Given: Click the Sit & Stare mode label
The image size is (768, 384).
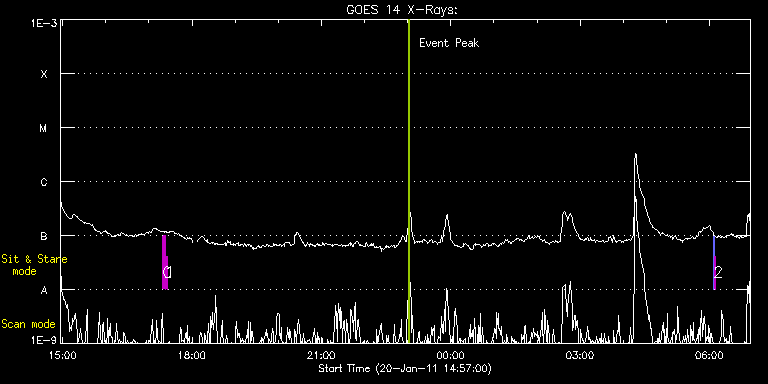Looking at the screenshot, I should point(34,265).
